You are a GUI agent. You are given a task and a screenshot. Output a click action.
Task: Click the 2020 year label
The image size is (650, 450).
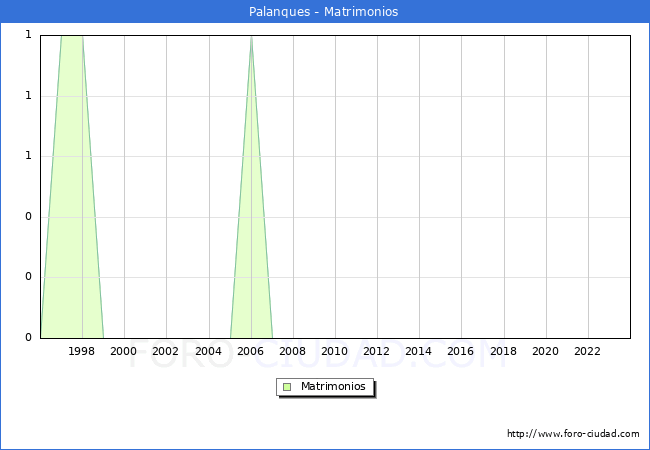click(x=545, y=351)
